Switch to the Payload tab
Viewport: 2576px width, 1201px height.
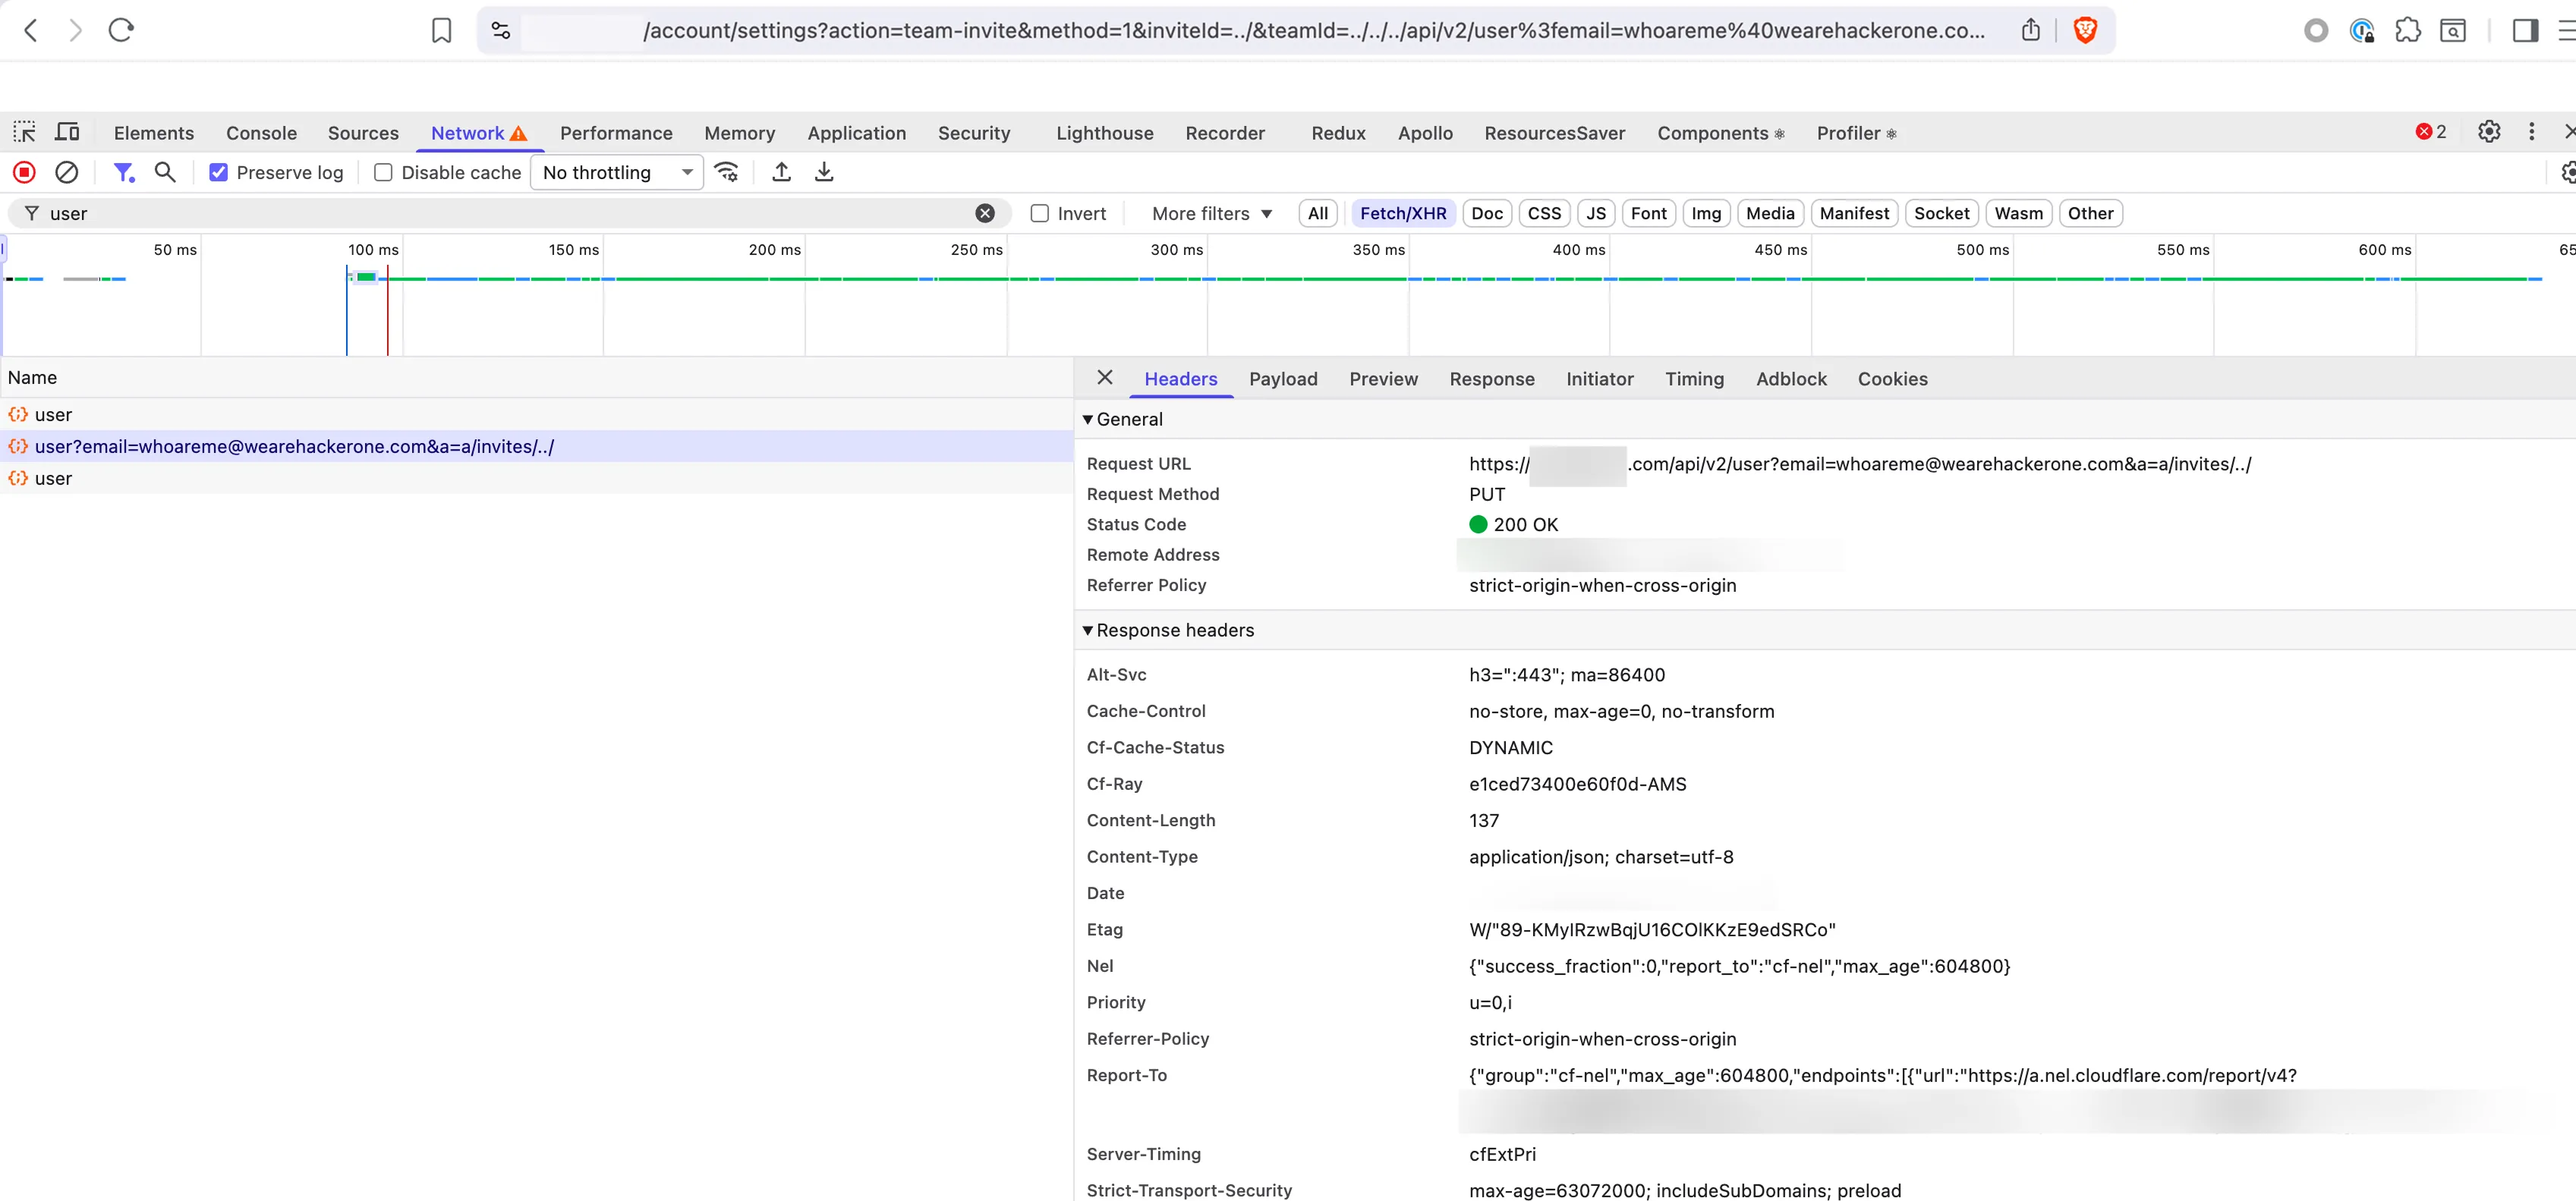1283,379
